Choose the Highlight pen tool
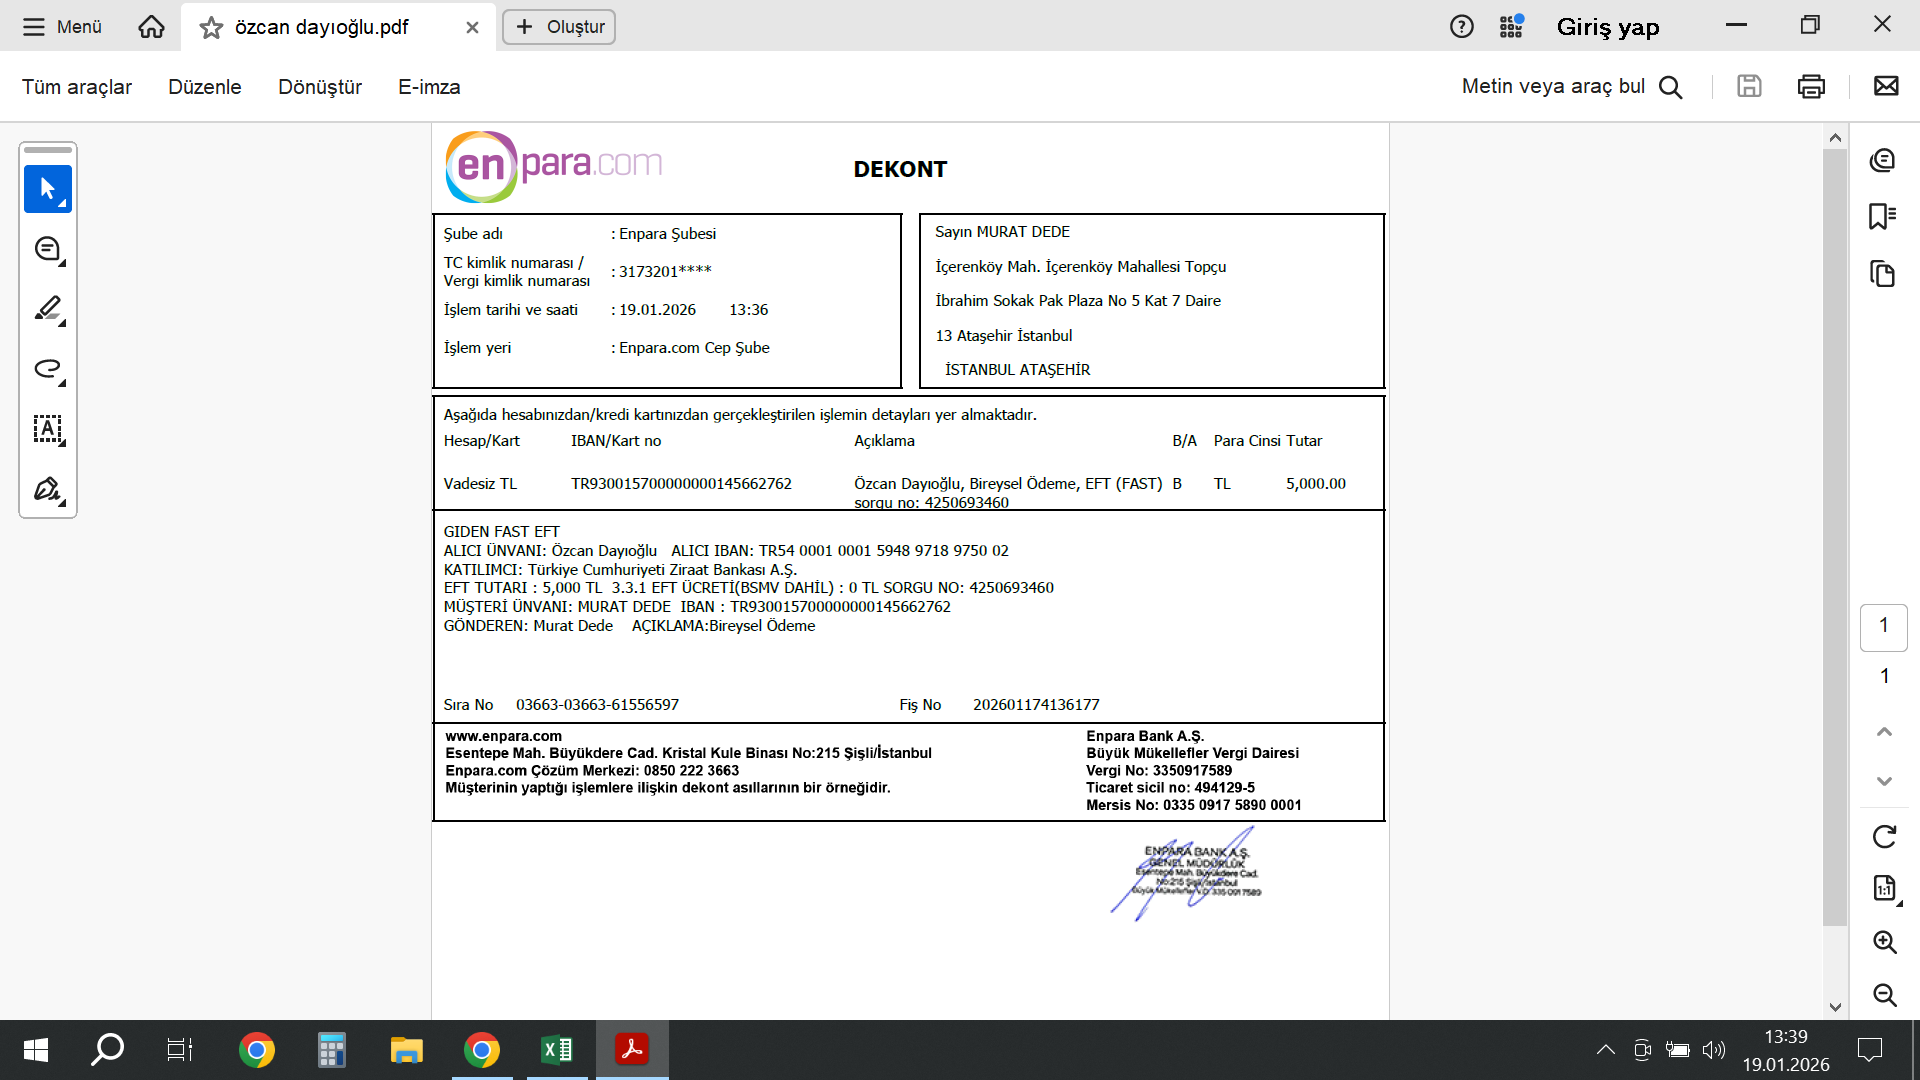This screenshot has height=1080, width=1920. (x=48, y=309)
